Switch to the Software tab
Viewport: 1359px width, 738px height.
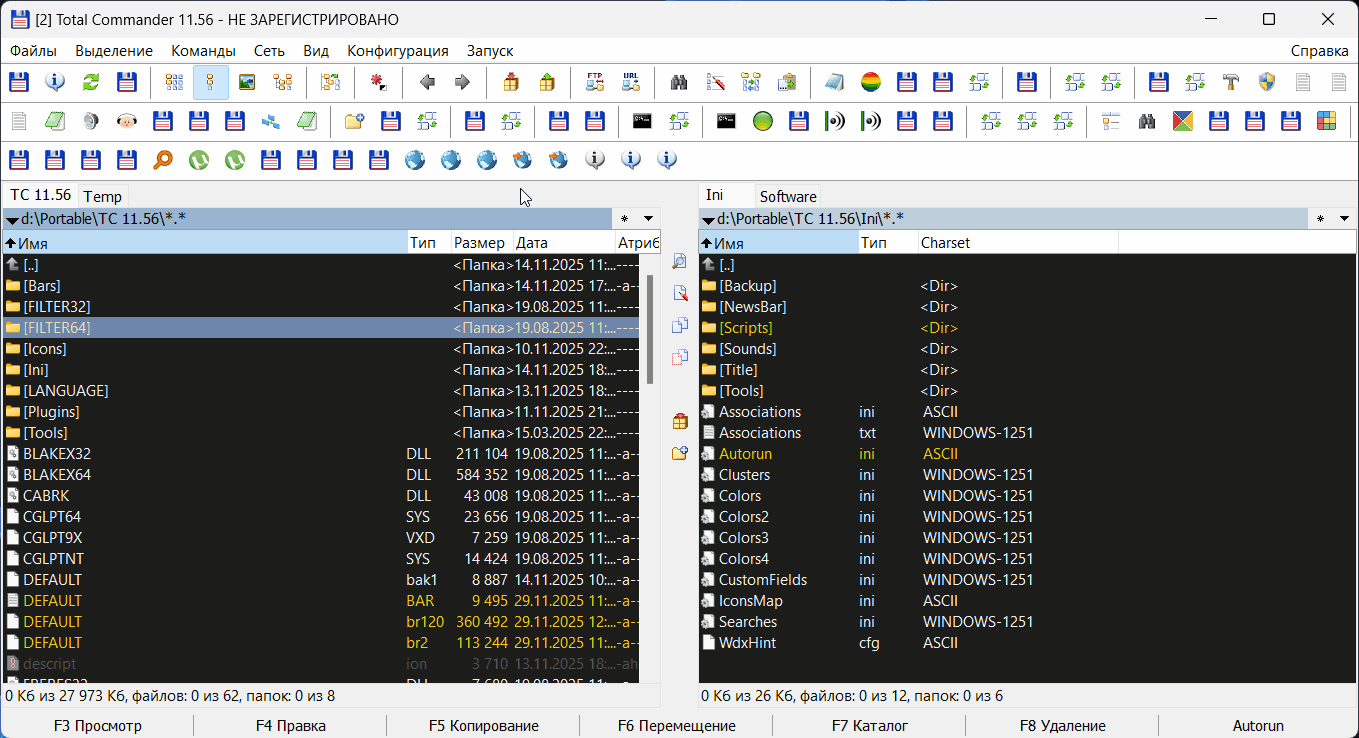click(x=787, y=197)
